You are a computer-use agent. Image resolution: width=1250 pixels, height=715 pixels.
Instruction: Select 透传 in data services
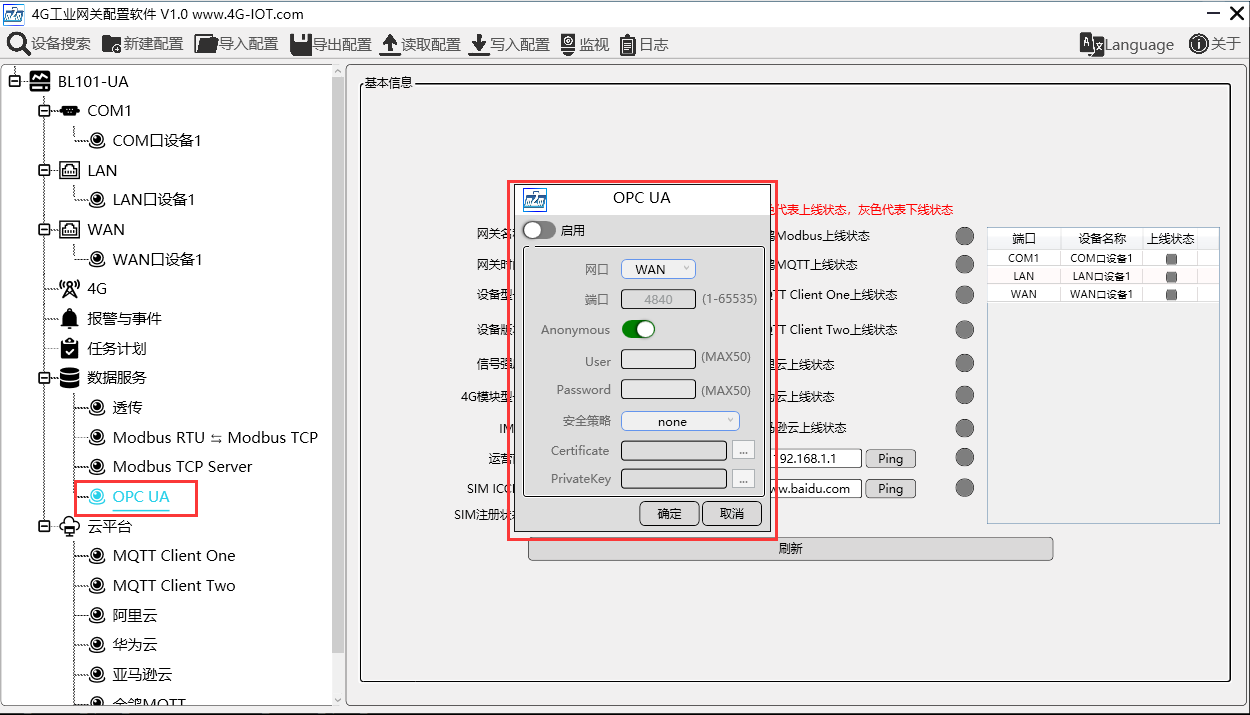127,407
